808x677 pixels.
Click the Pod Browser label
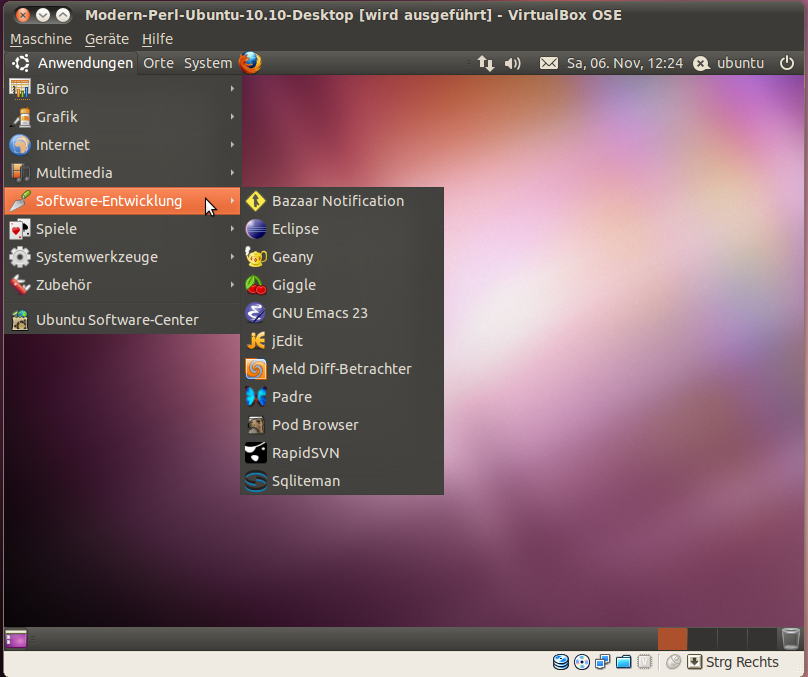point(315,425)
